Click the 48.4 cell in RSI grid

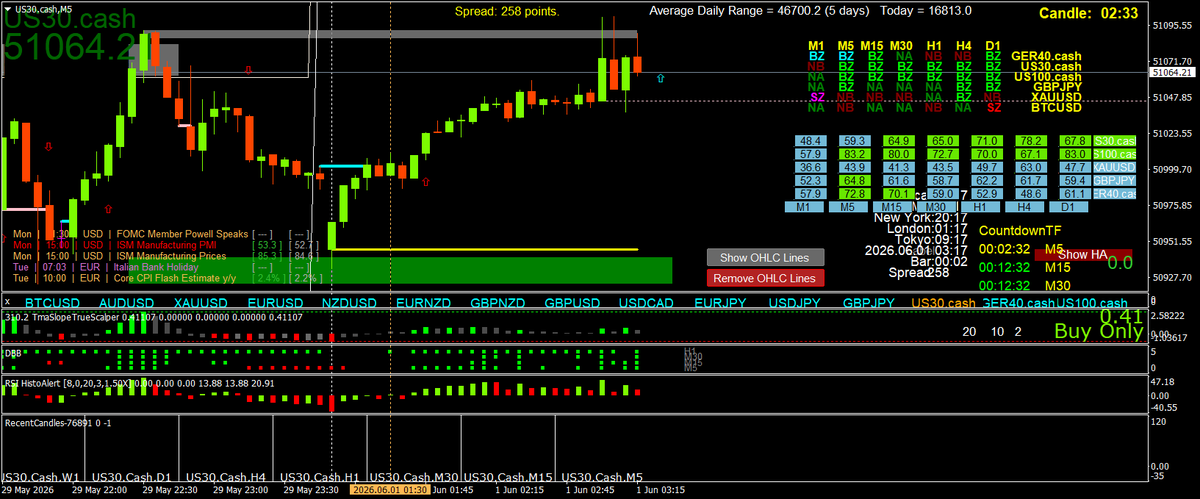811,142
